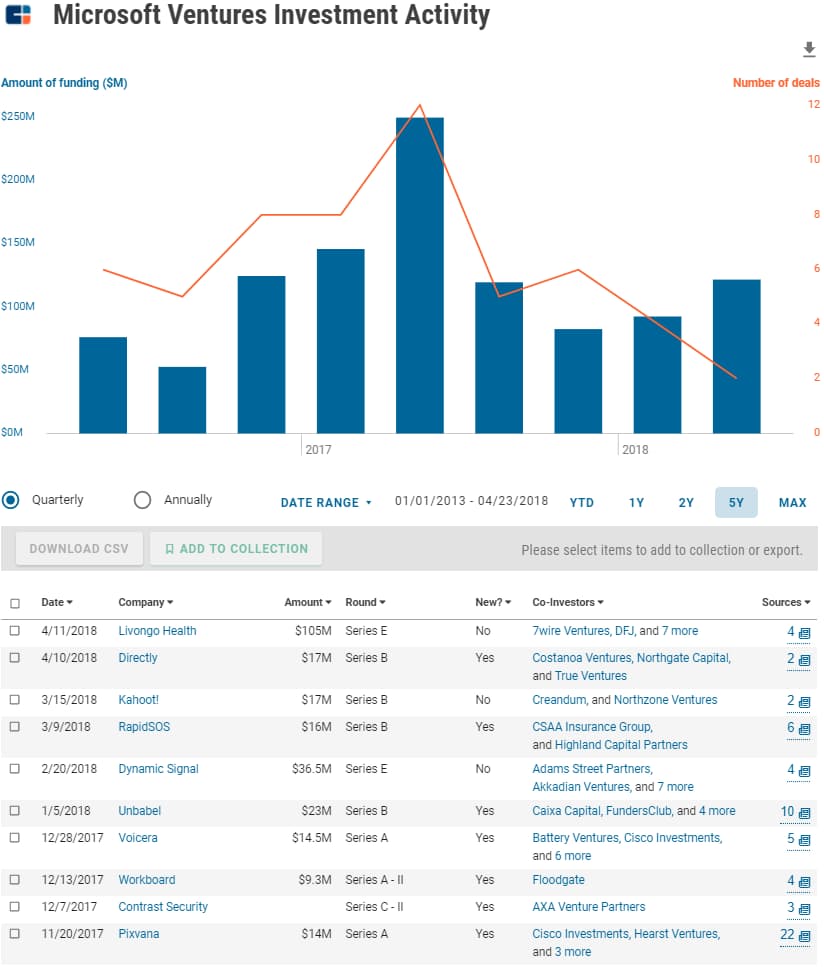Open sources icon for RapidSOS row
Image resolution: width=824 pixels, height=967 pixels.
point(805,728)
